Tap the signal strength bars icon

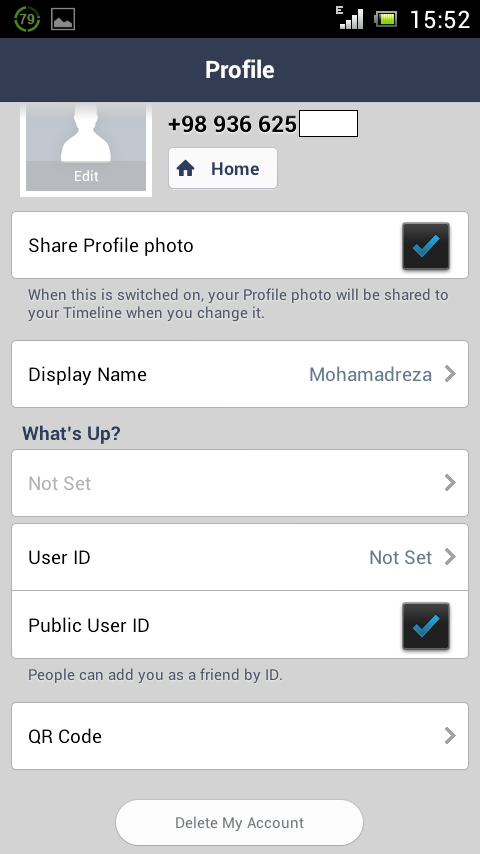350,18
